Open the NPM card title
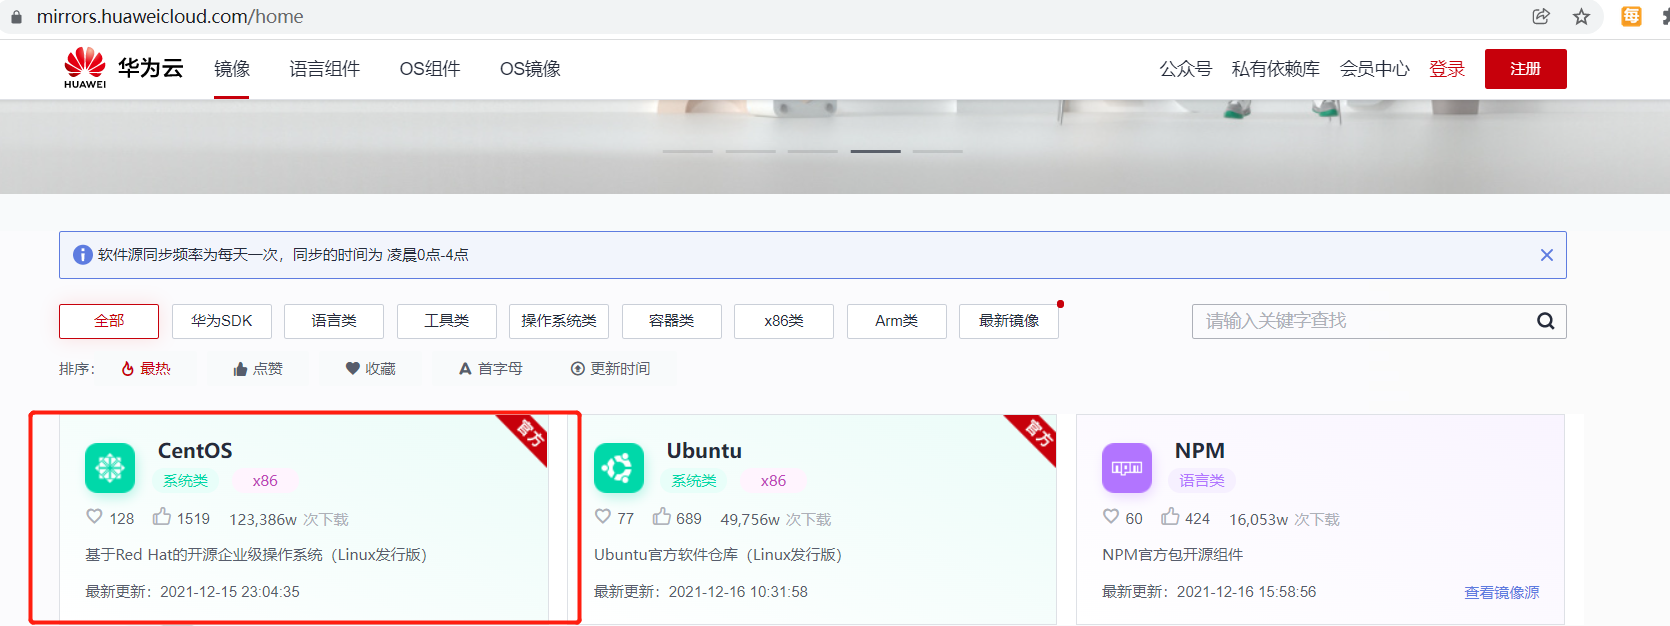The height and width of the screenshot is (626, 1670). [x=1200, y=451]
